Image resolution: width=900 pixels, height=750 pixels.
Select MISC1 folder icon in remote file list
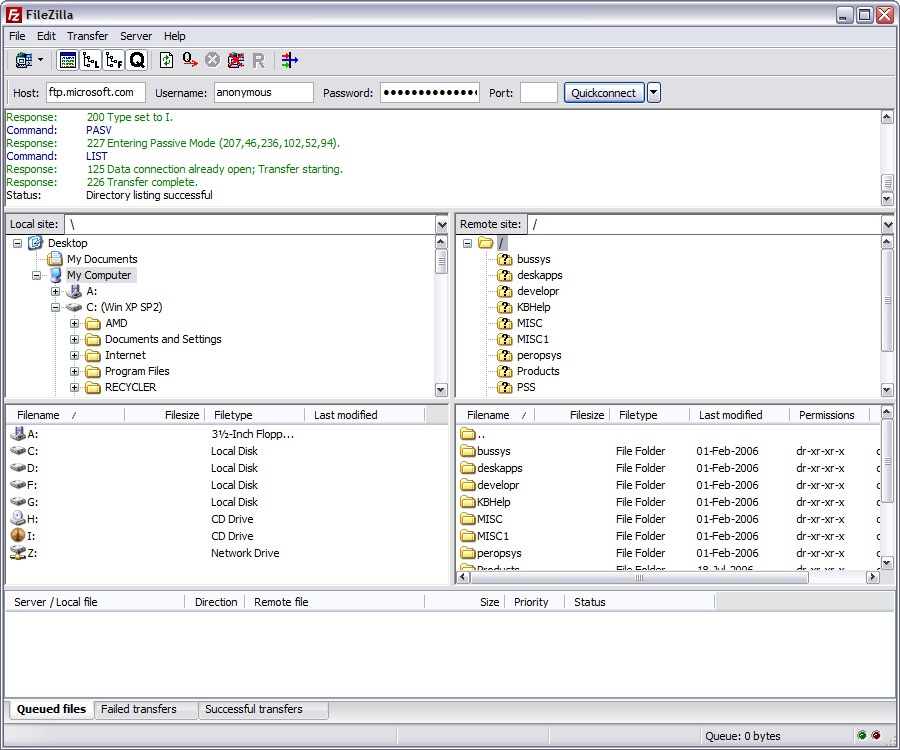pos(468,536)
